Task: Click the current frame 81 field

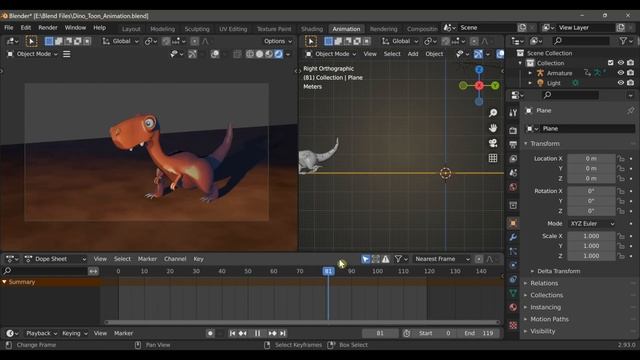Action: (380, 333)
